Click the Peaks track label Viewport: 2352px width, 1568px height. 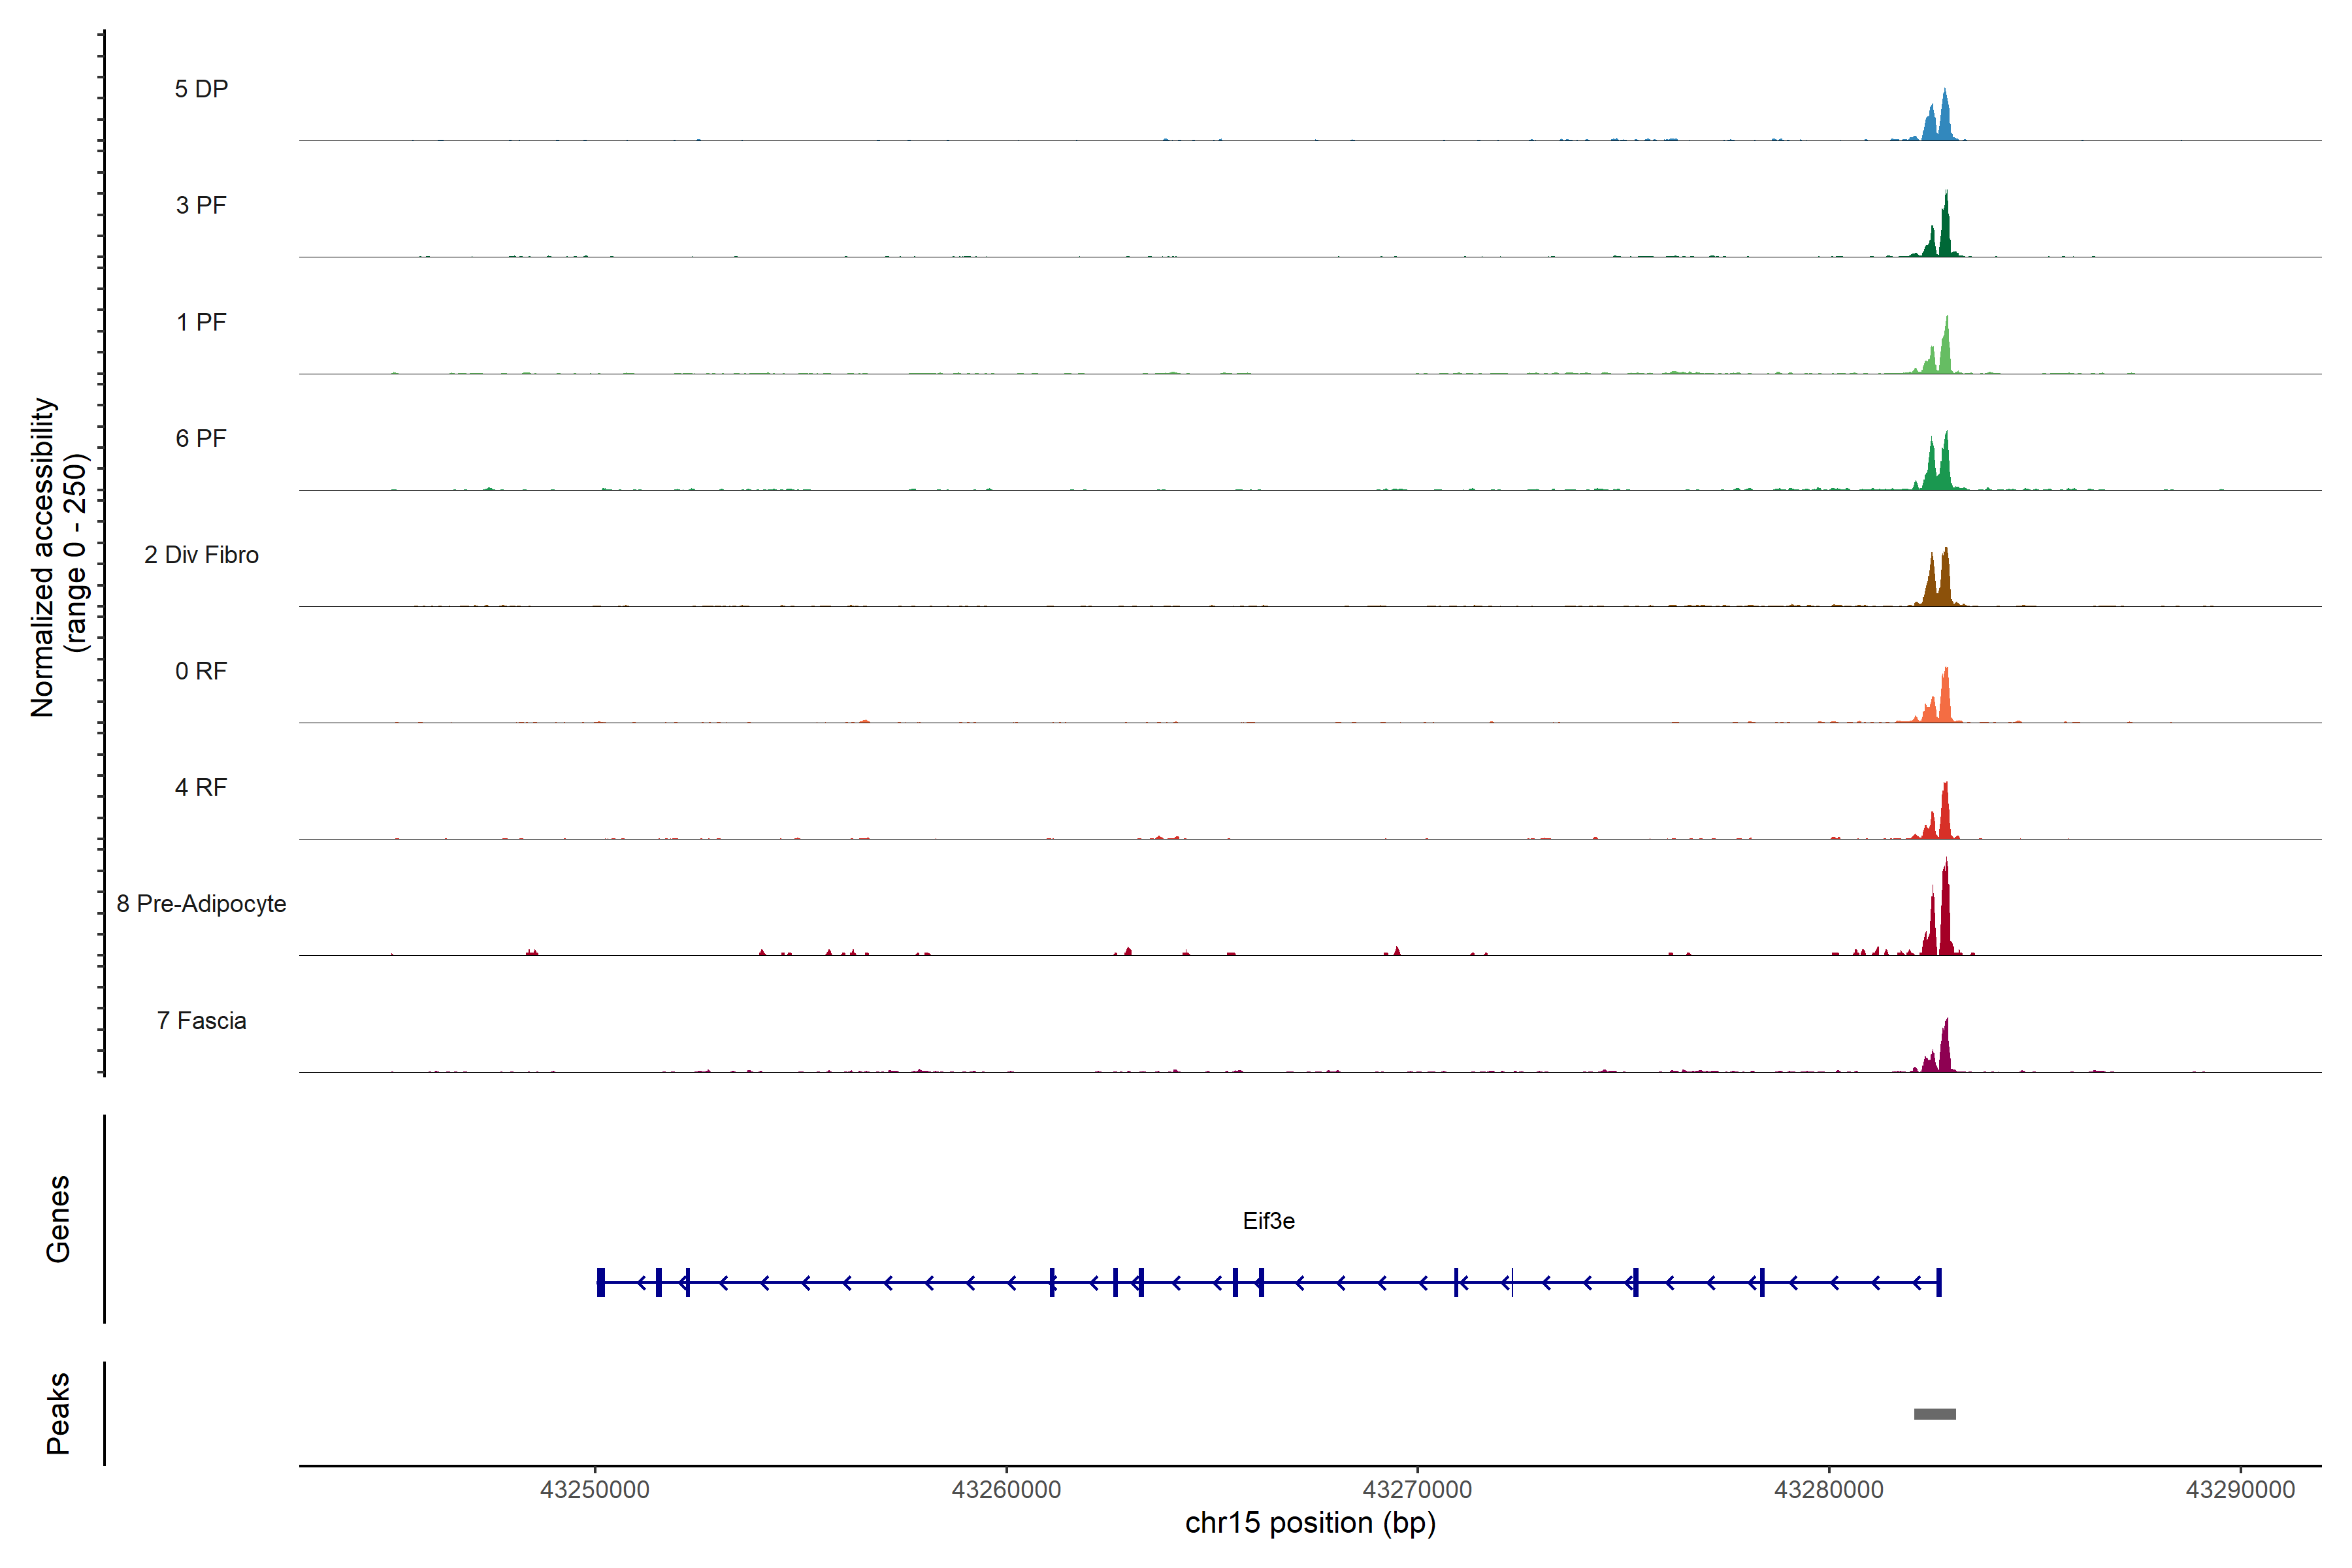click(x=58, y=1413)
